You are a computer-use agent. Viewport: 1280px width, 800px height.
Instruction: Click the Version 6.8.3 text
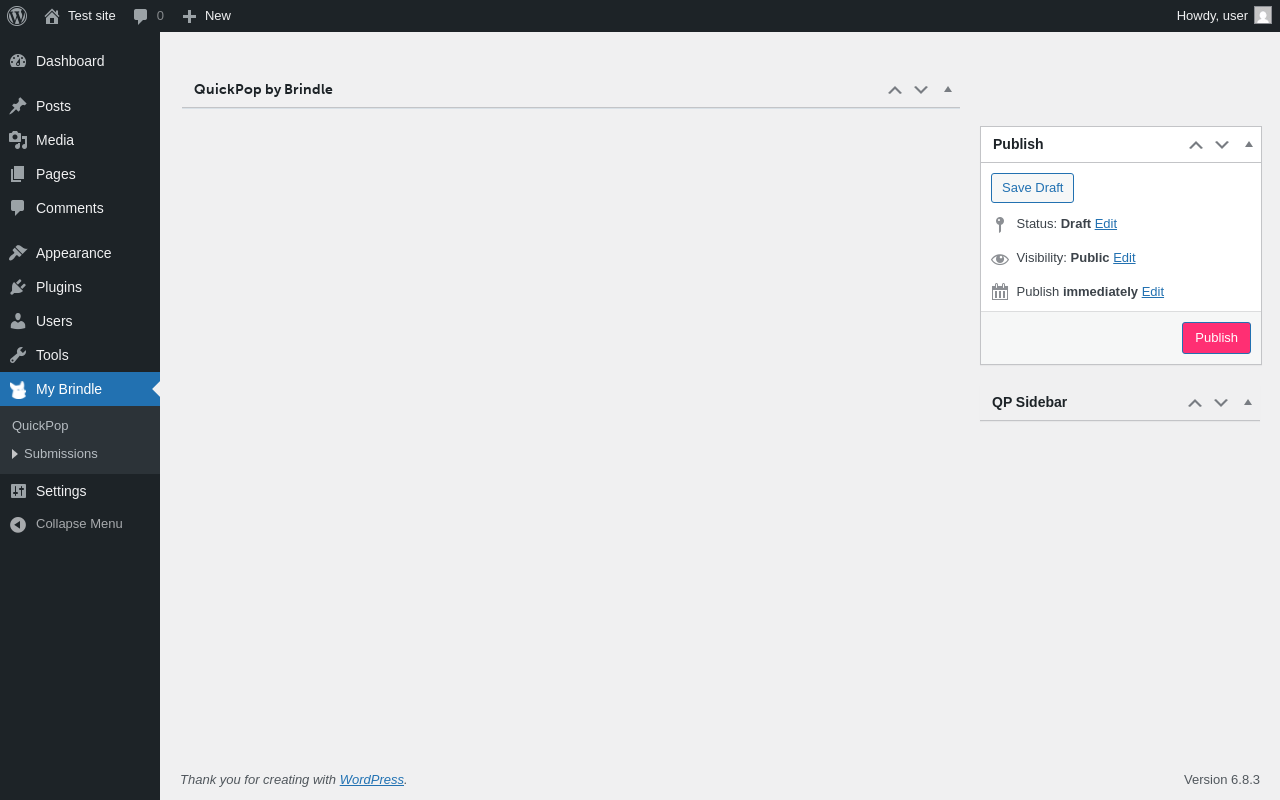click(x=1222, y=779)
